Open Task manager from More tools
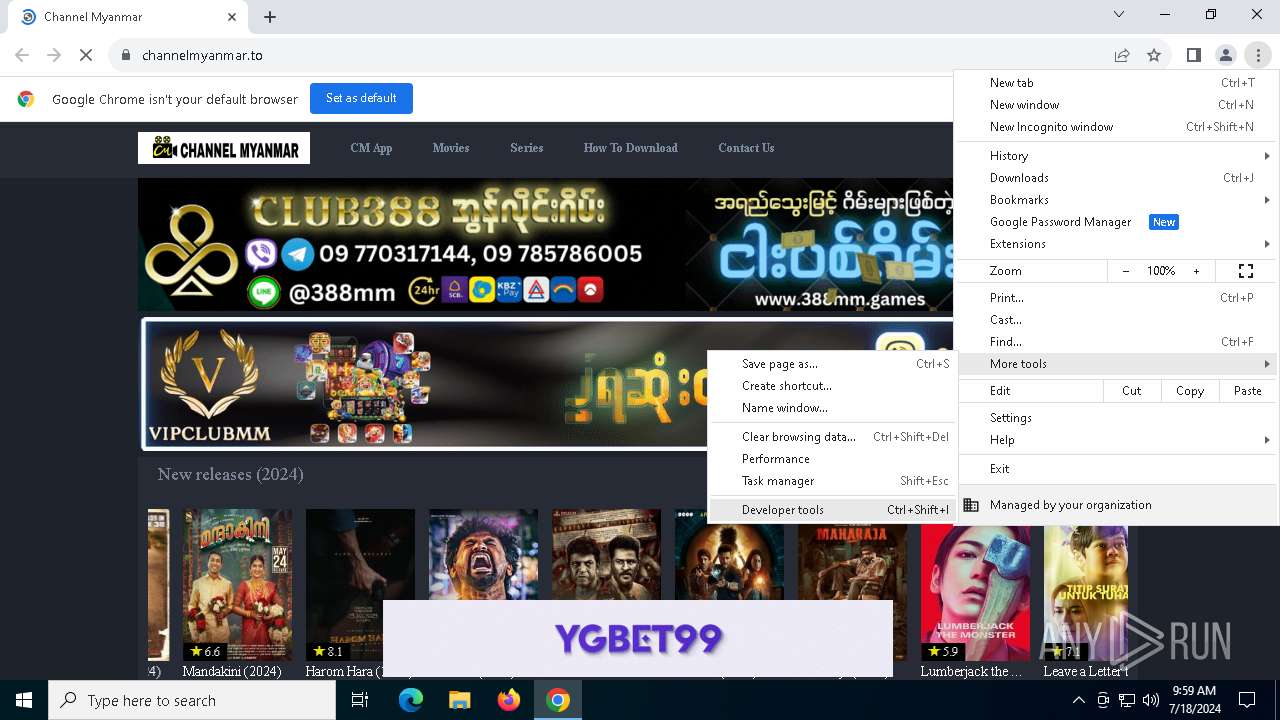 point(832,481)
